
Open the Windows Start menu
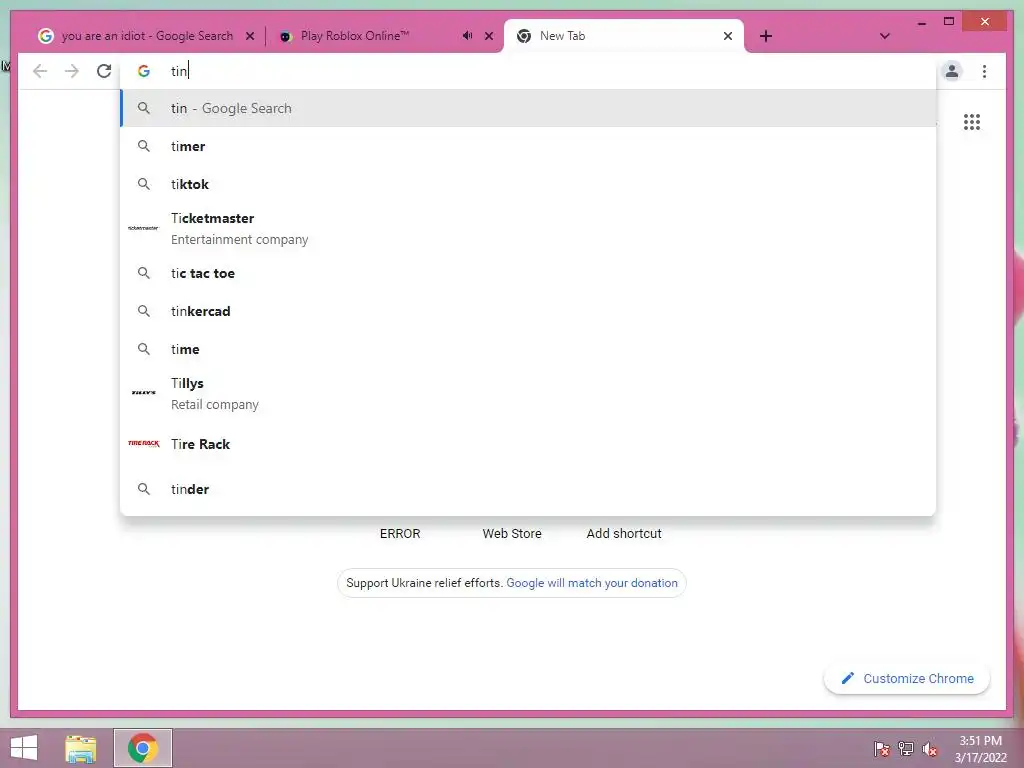click(24, 748)
